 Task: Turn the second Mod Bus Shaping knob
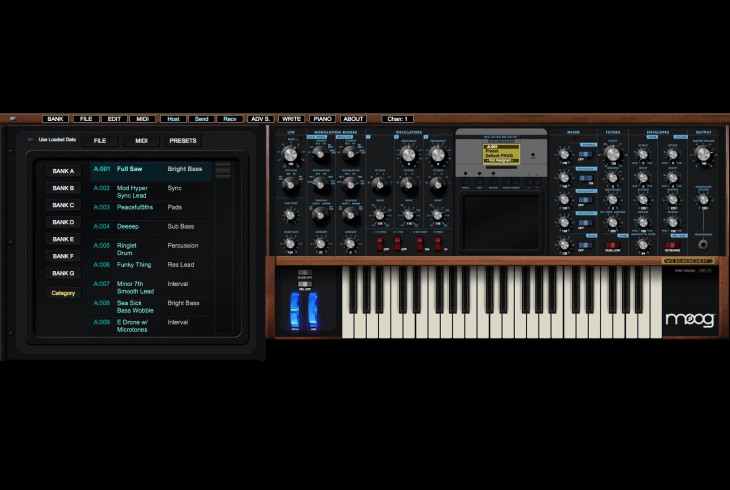(x=350, y=214)
